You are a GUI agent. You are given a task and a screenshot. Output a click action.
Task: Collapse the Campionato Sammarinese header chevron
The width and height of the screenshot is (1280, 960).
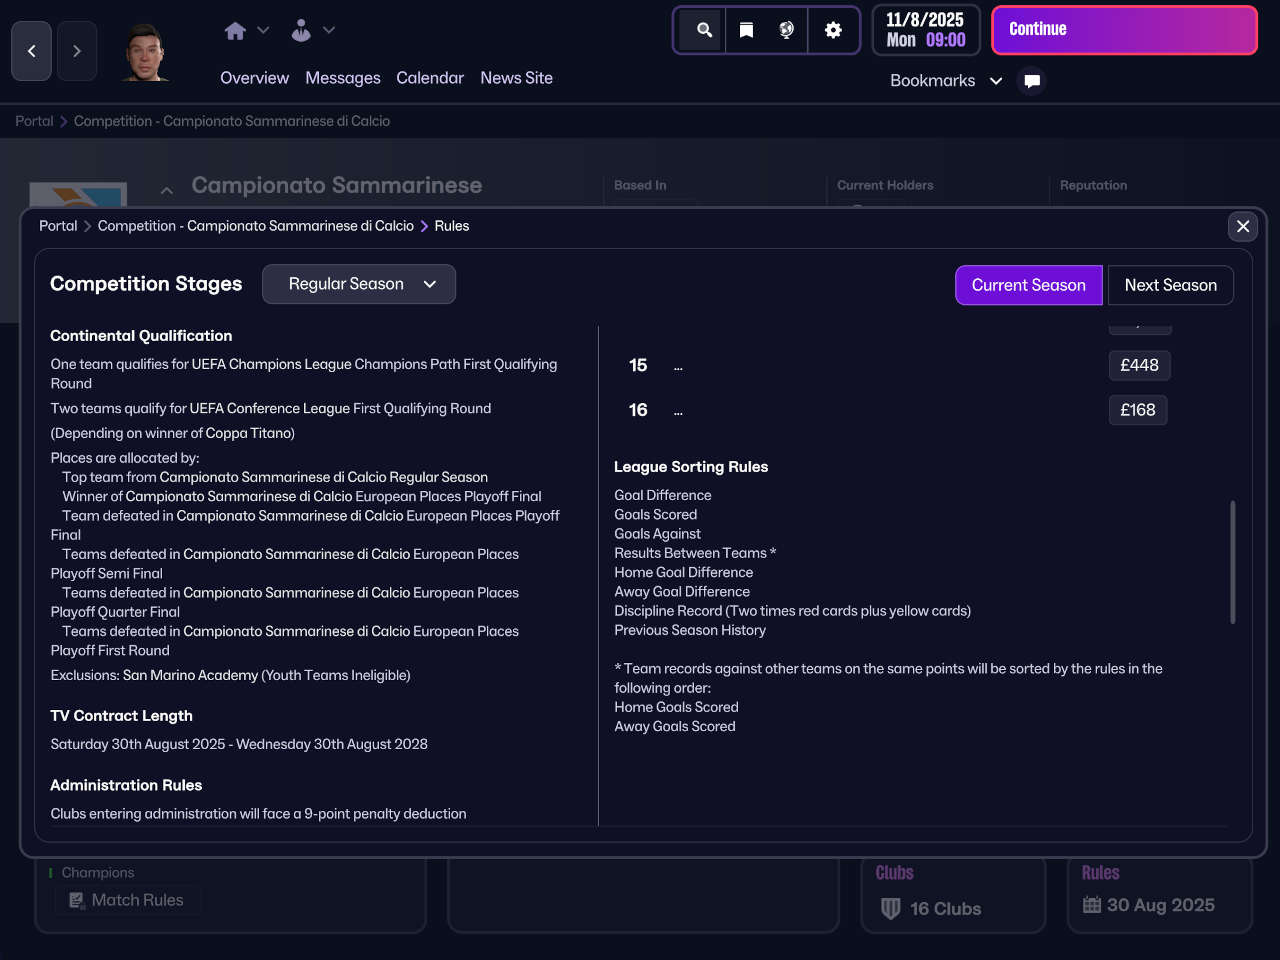click(167, 190)
